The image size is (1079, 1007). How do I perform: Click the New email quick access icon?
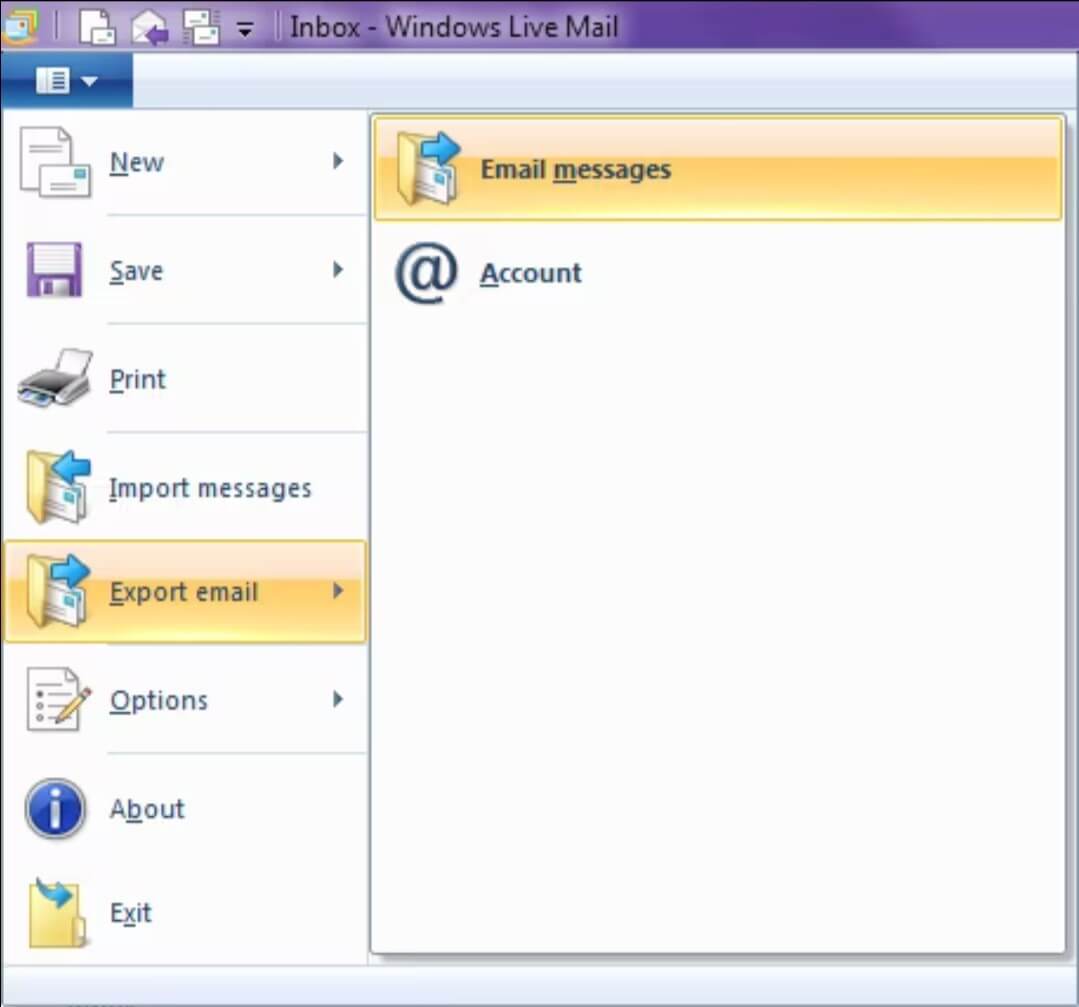pyautogui.click(x=97, y=27)
